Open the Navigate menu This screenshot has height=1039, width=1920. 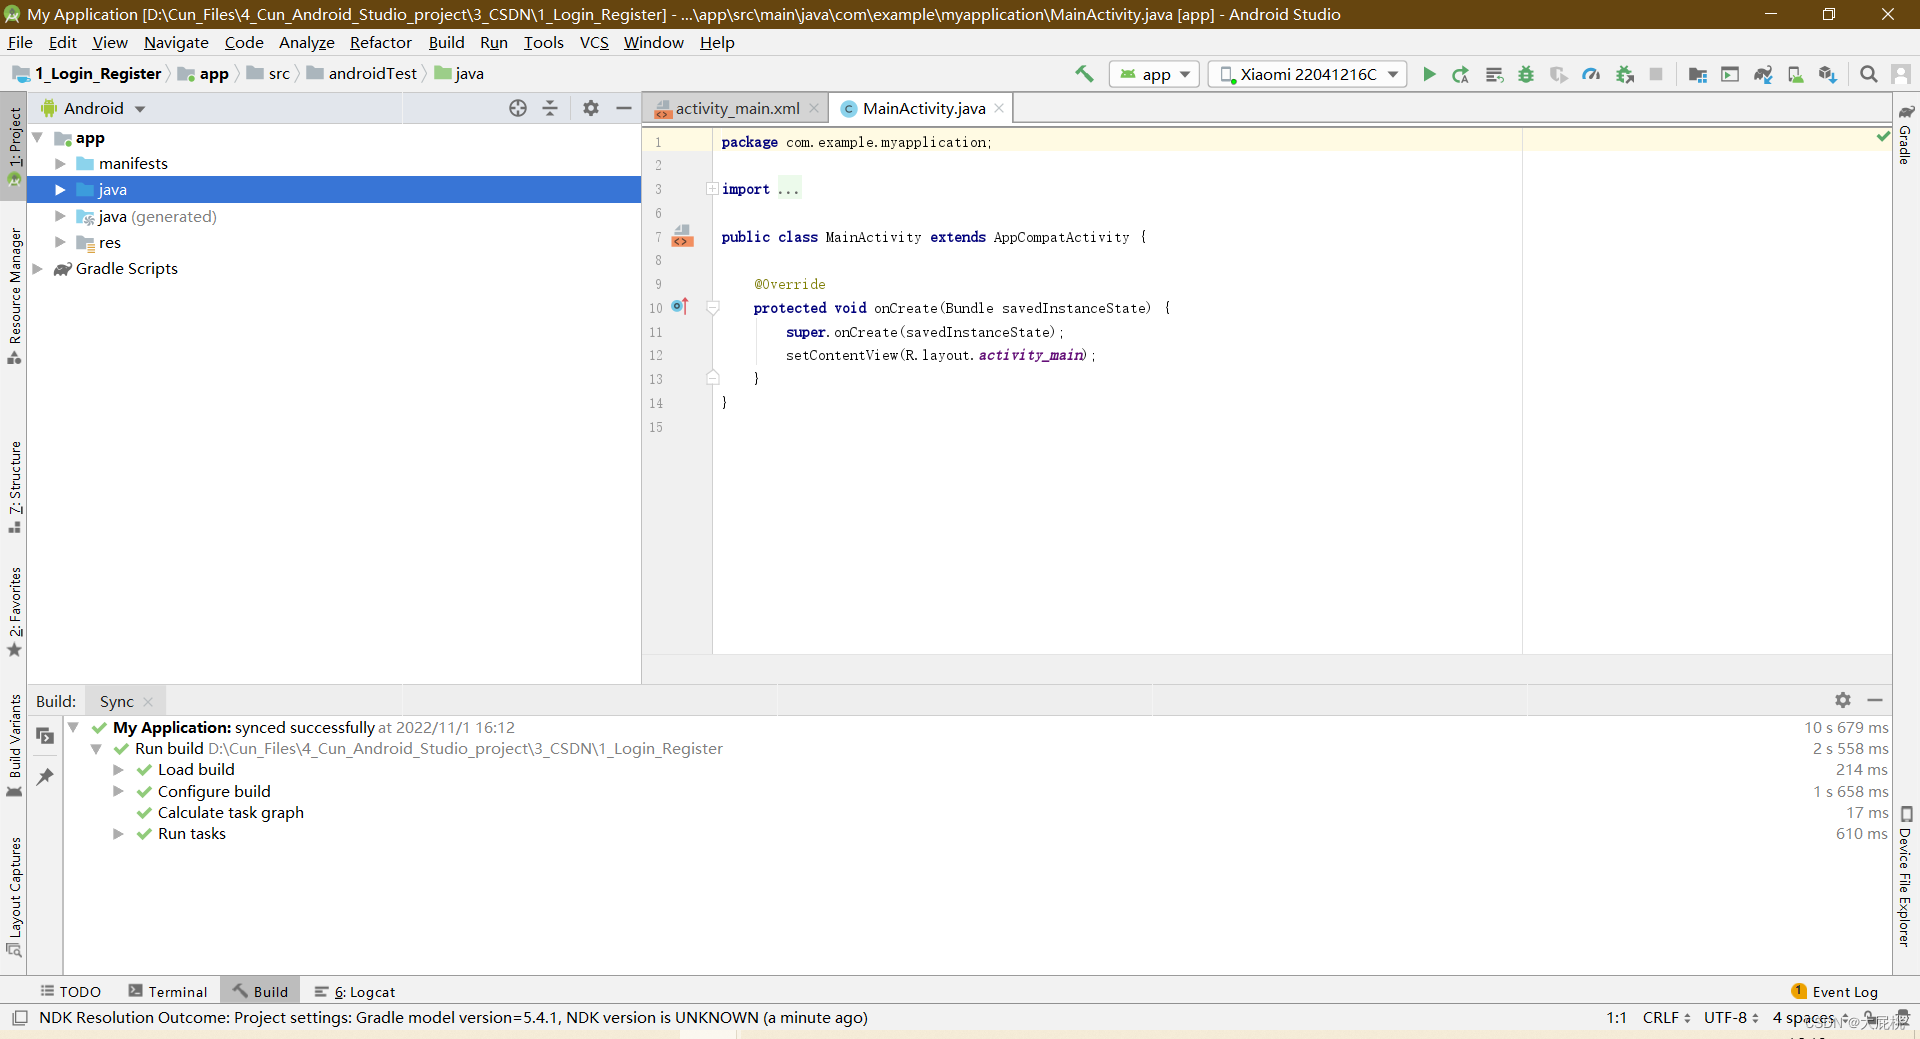pyautogui.click(x=176, y=42)
